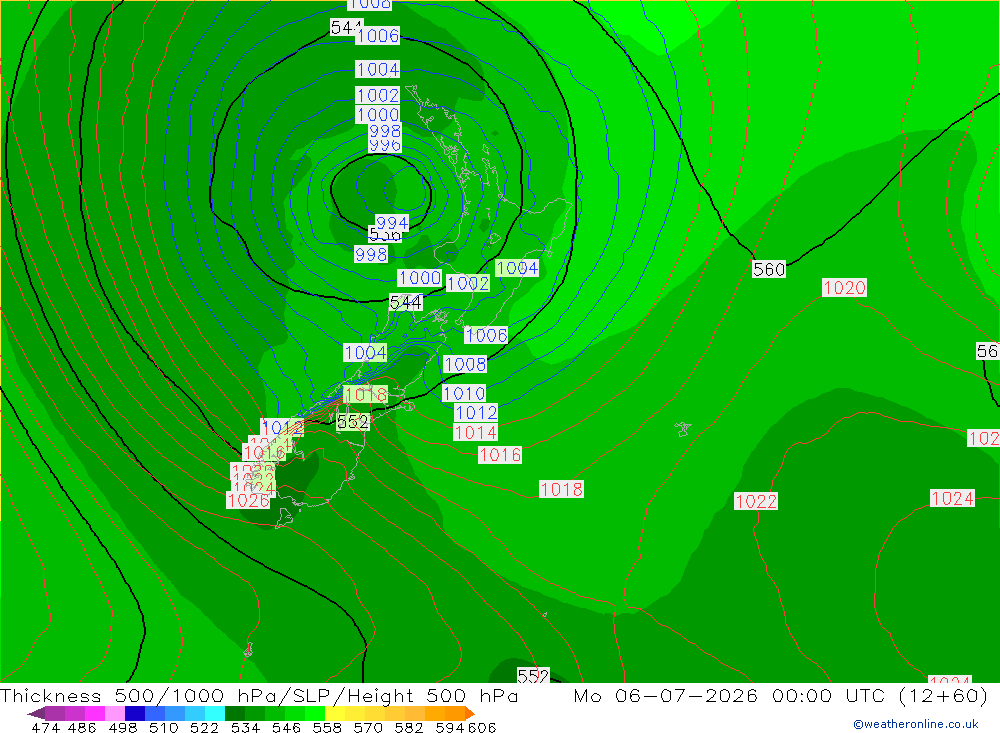
Task: Click the 552 label at the bottom edge
Action: [x=533, y=676]
